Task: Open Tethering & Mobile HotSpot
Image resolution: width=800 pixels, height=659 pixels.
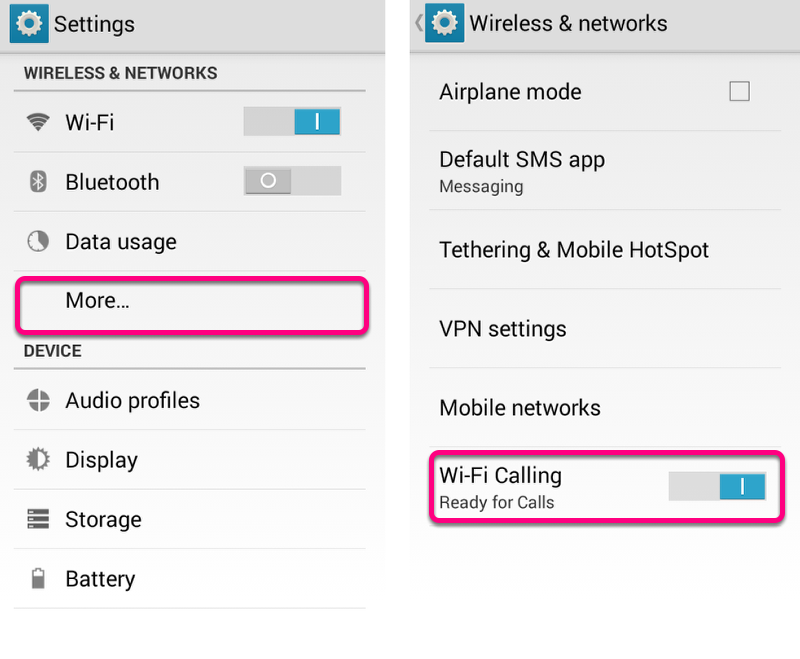Action: point(575,250)
